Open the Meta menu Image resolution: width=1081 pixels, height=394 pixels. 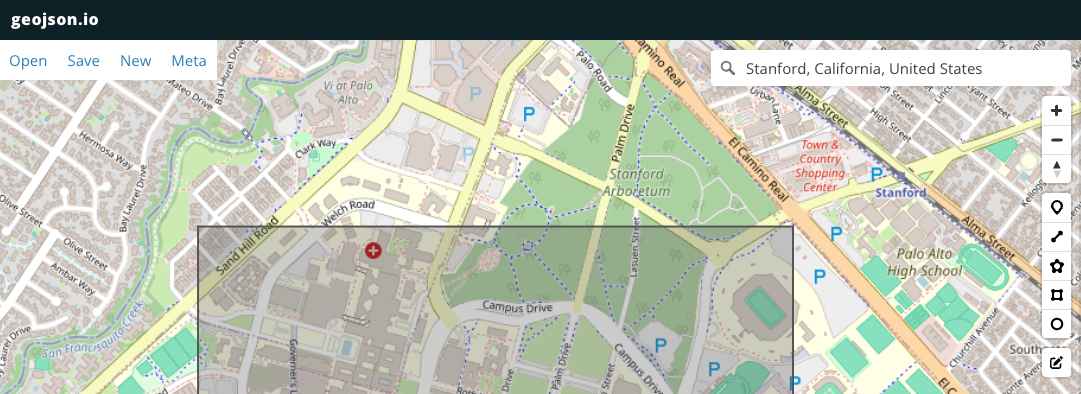[189, 61]
